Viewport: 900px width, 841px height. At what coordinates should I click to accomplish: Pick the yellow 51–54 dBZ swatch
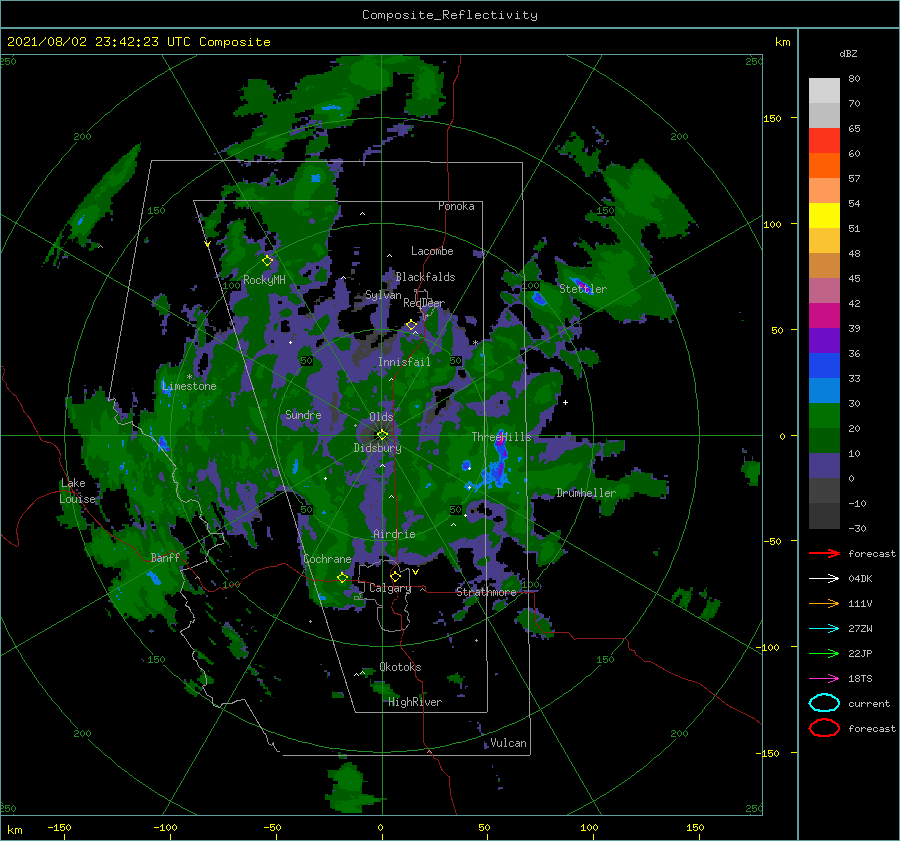click(x=824, y=216)
